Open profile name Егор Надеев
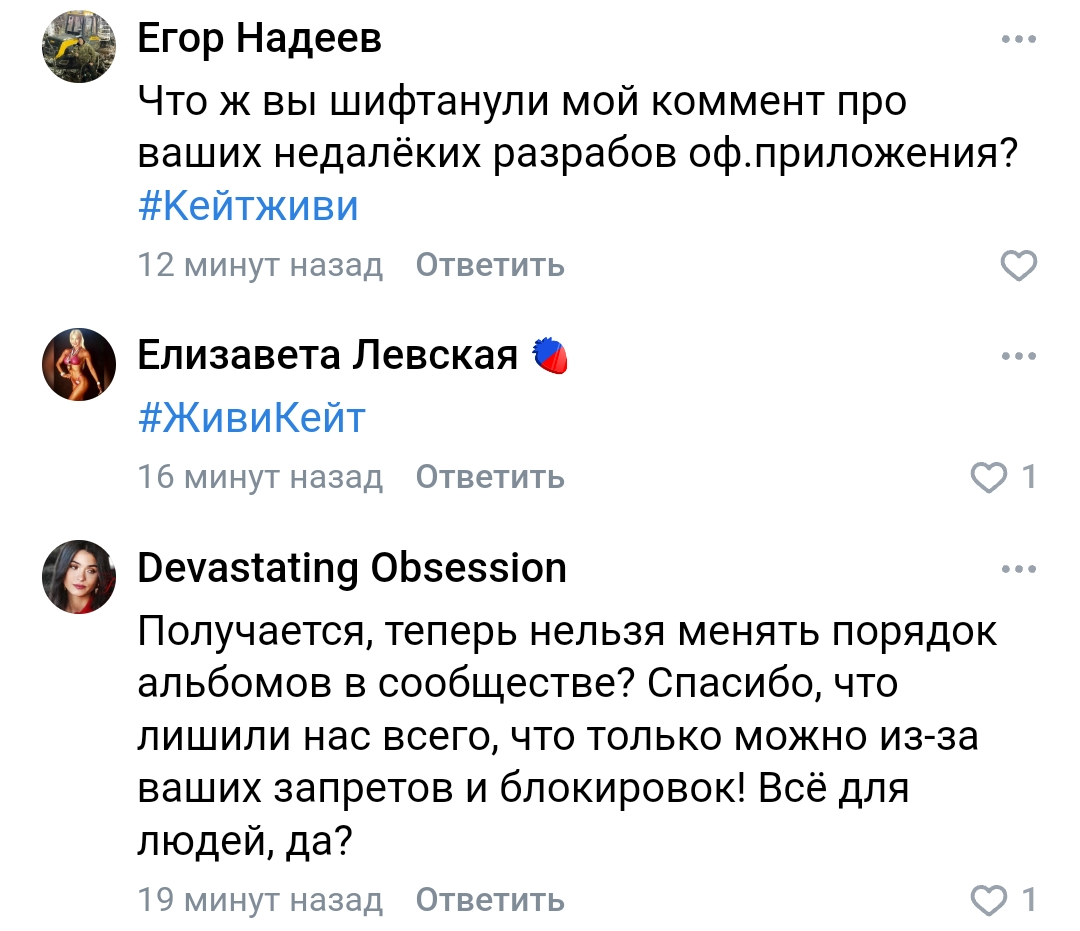 tap(259, 39)
